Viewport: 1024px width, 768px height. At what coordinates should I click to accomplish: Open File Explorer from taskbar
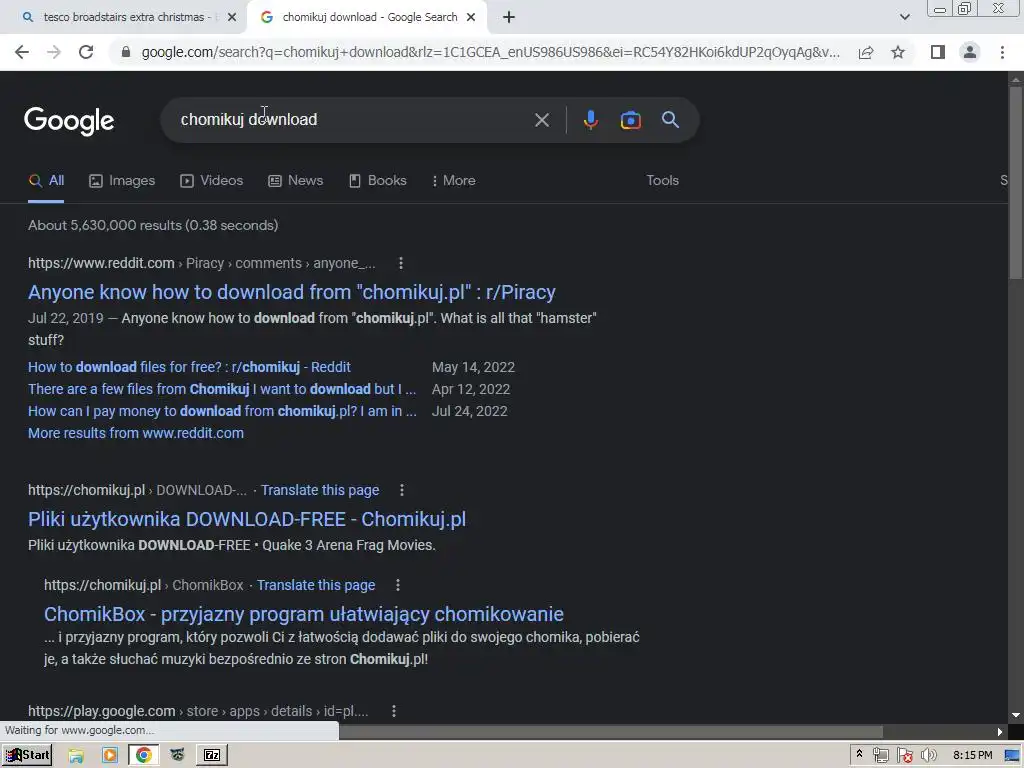click(76, 756)
